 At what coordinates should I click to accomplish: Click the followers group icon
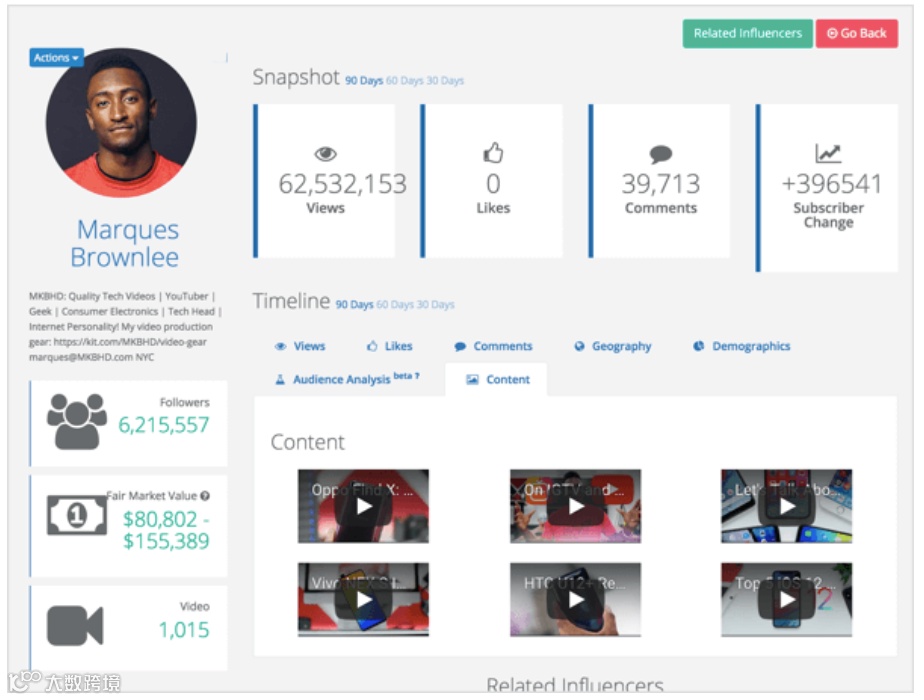(x=77, y=421)
